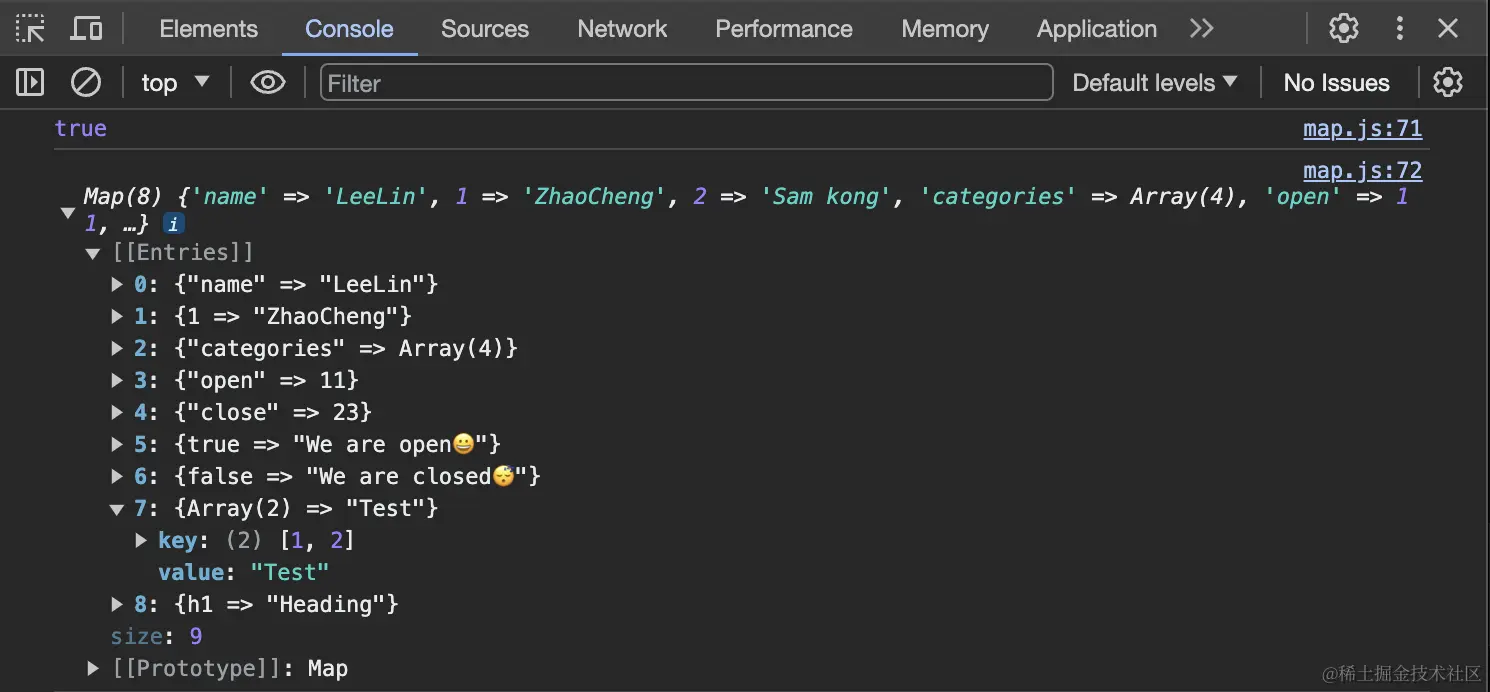
Task: Activate the inspect element selector icon
Action: point(30,29)
